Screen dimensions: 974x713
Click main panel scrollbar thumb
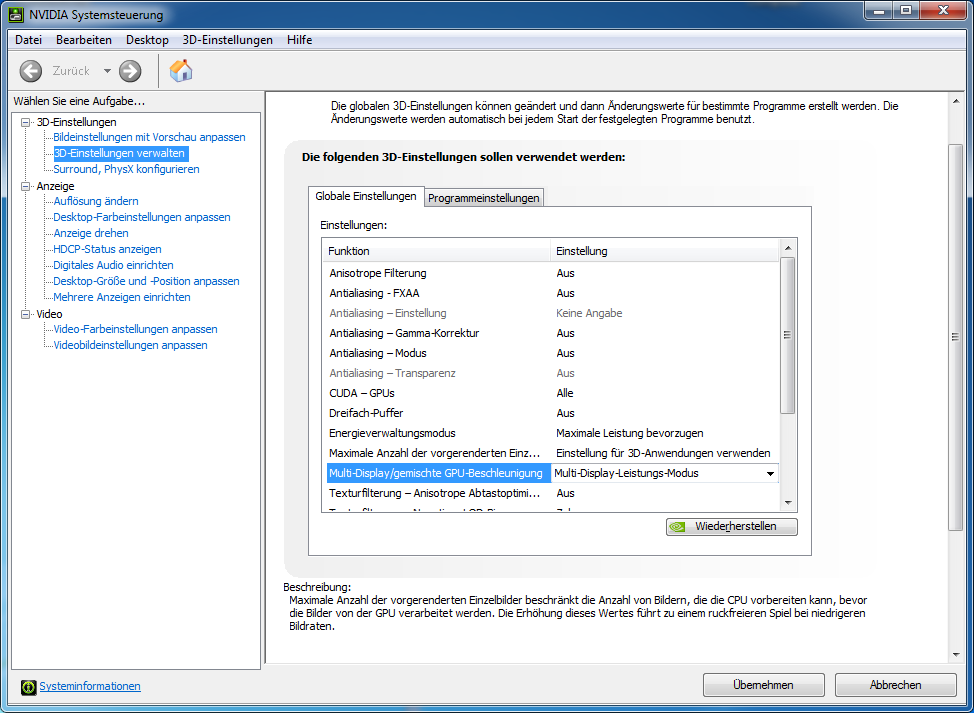coord(956,337)
